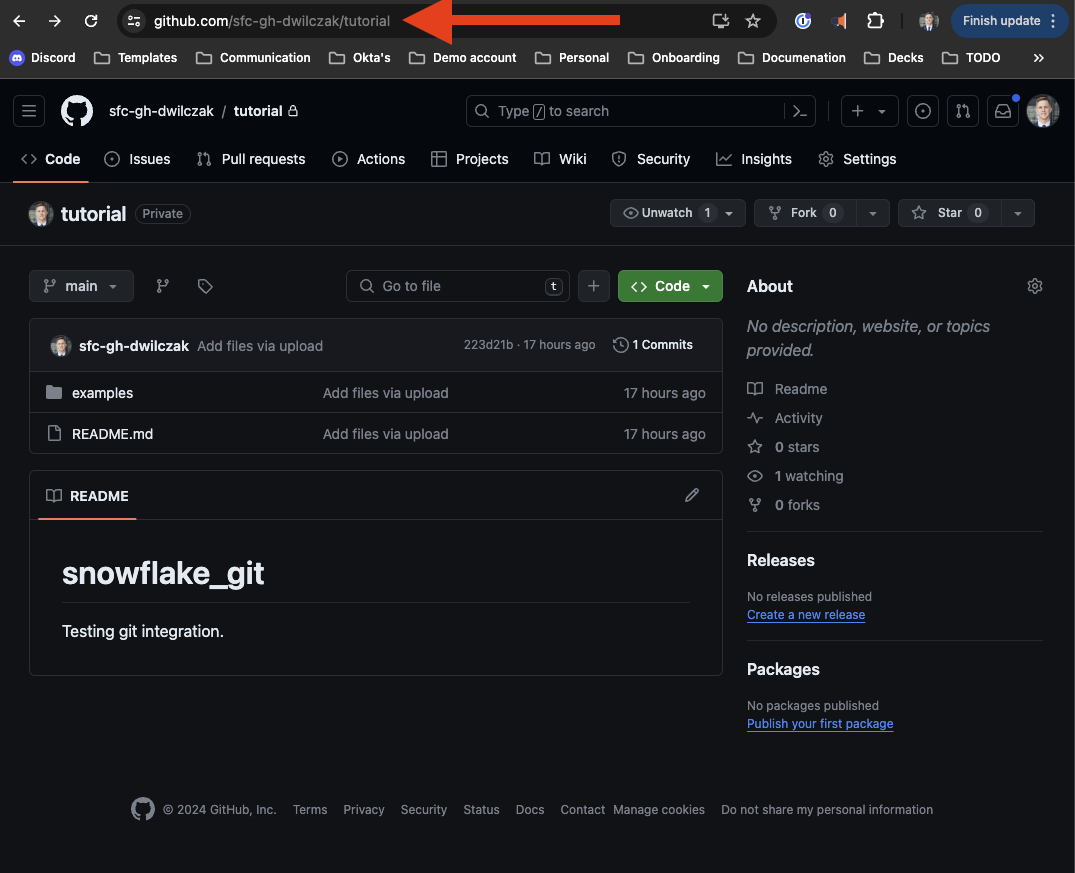
Task: Show more bookmarks with double chevron
Action: coord(1039,58)
